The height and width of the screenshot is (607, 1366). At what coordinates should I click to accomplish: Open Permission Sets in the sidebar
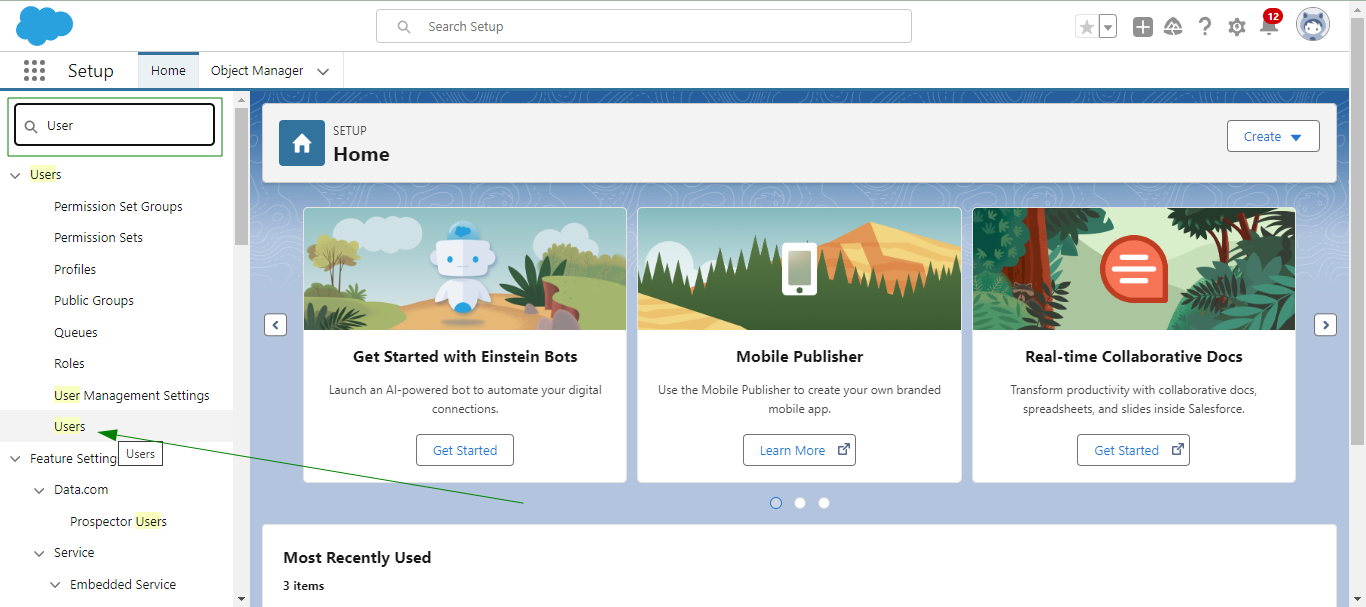pos(98,238)
